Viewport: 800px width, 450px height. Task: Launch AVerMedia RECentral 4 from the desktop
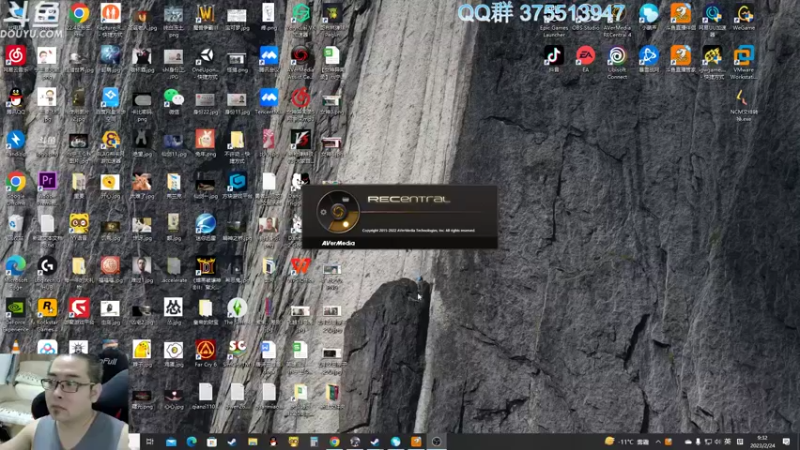point(617,19)
